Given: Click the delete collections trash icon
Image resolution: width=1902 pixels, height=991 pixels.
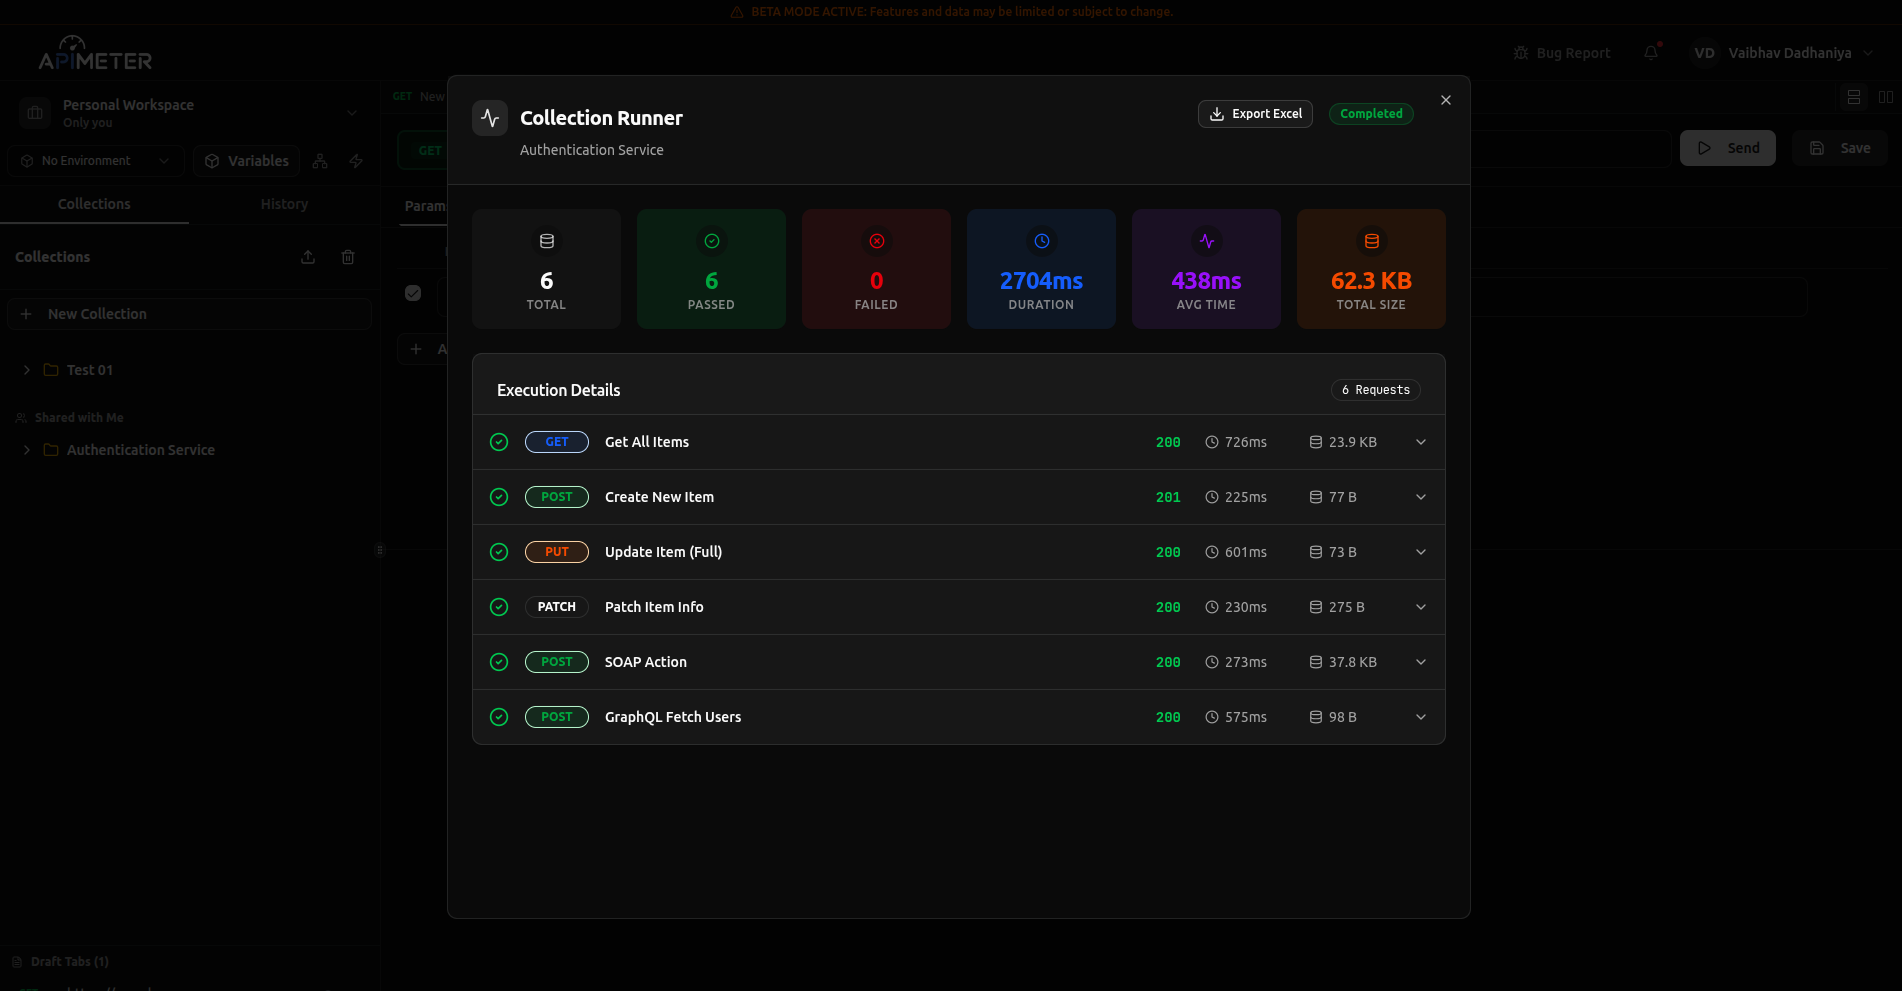Looking at the screenshot, I should pyautogui.click(x=348, y=257).
